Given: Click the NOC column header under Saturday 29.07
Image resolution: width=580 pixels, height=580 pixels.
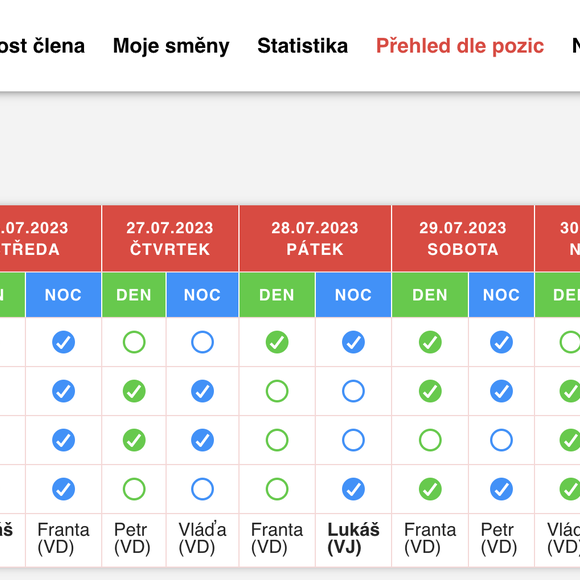Looking at the screenshot, I should tap(501, 295).
